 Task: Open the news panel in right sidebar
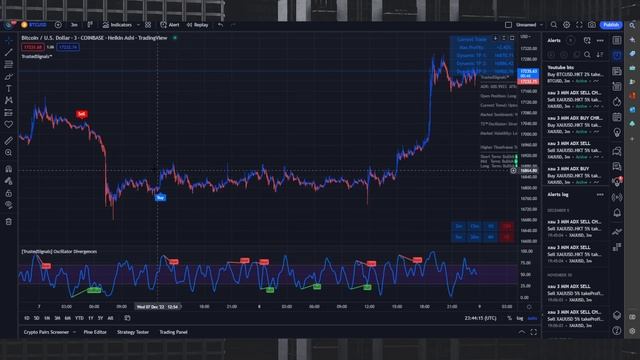point(617,71)
